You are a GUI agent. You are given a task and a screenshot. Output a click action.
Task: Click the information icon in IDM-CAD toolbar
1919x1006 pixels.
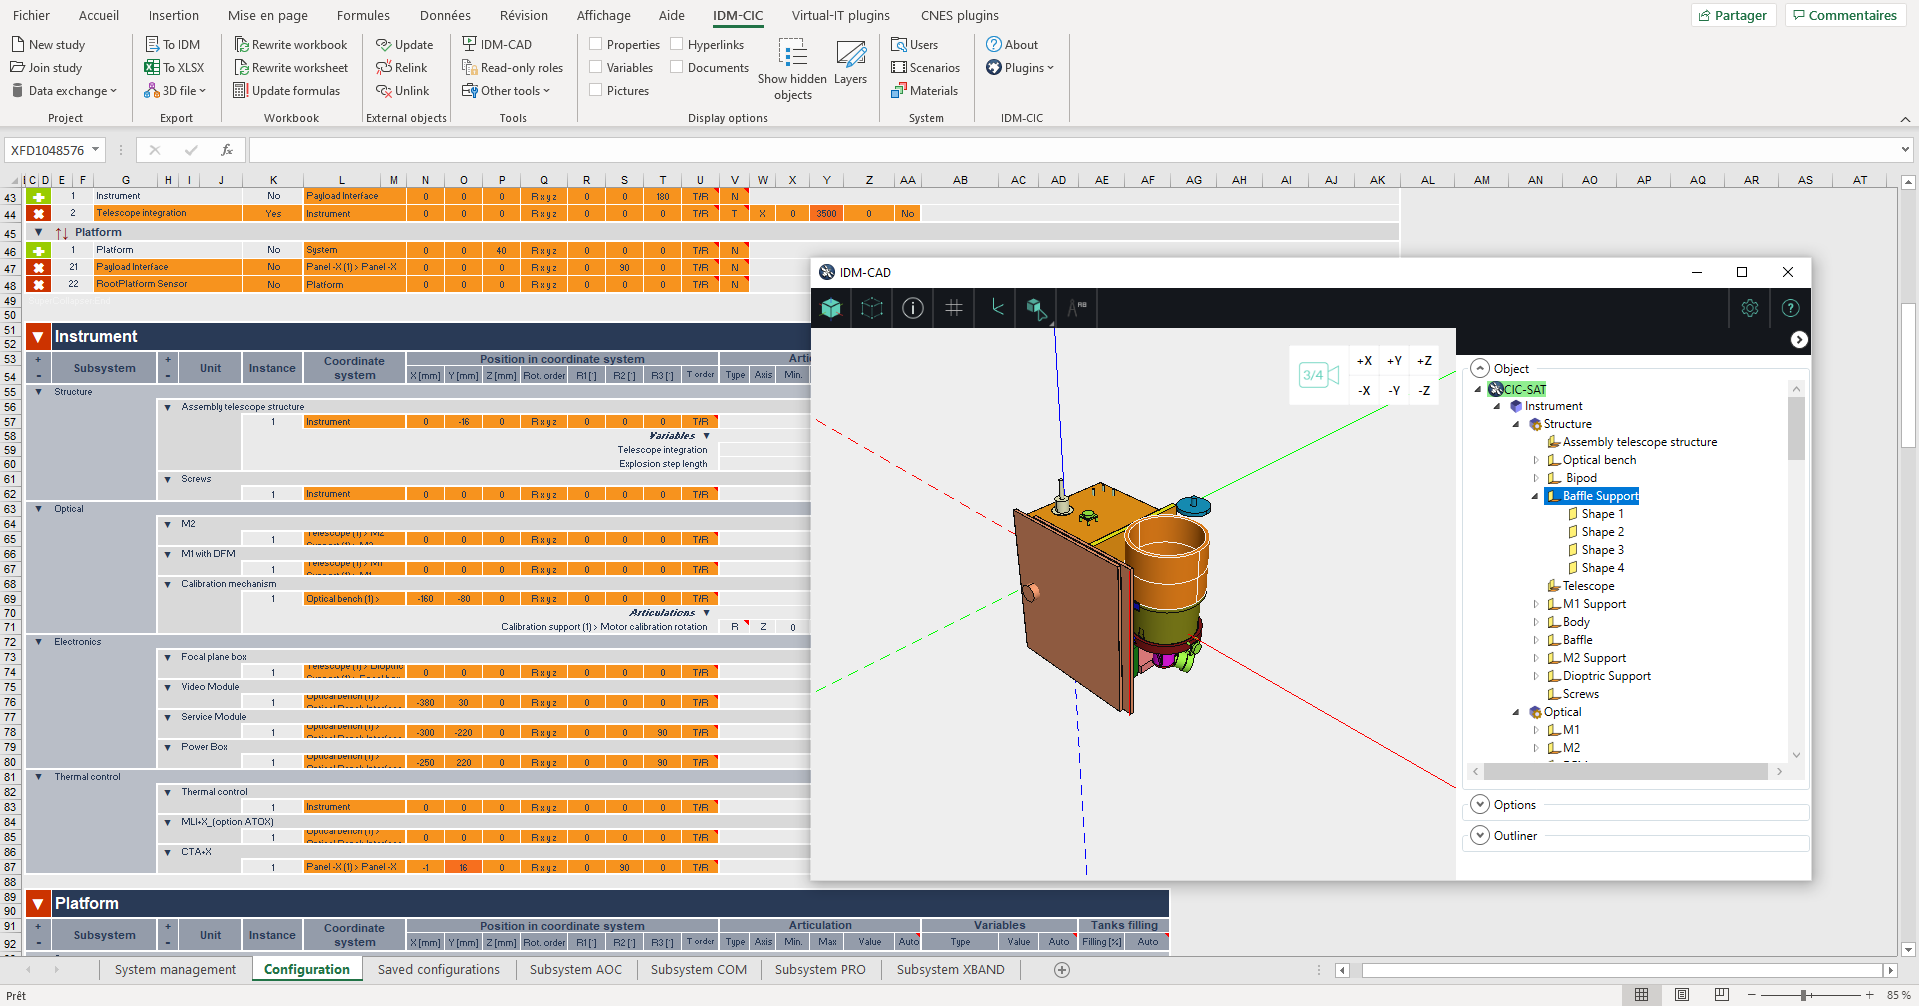[912, 308]
